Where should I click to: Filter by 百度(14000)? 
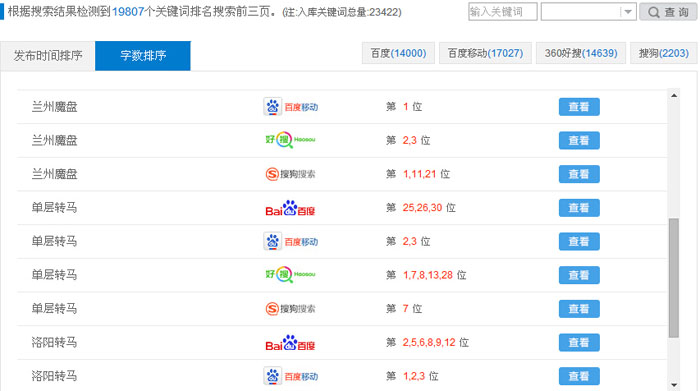point(398,53)
